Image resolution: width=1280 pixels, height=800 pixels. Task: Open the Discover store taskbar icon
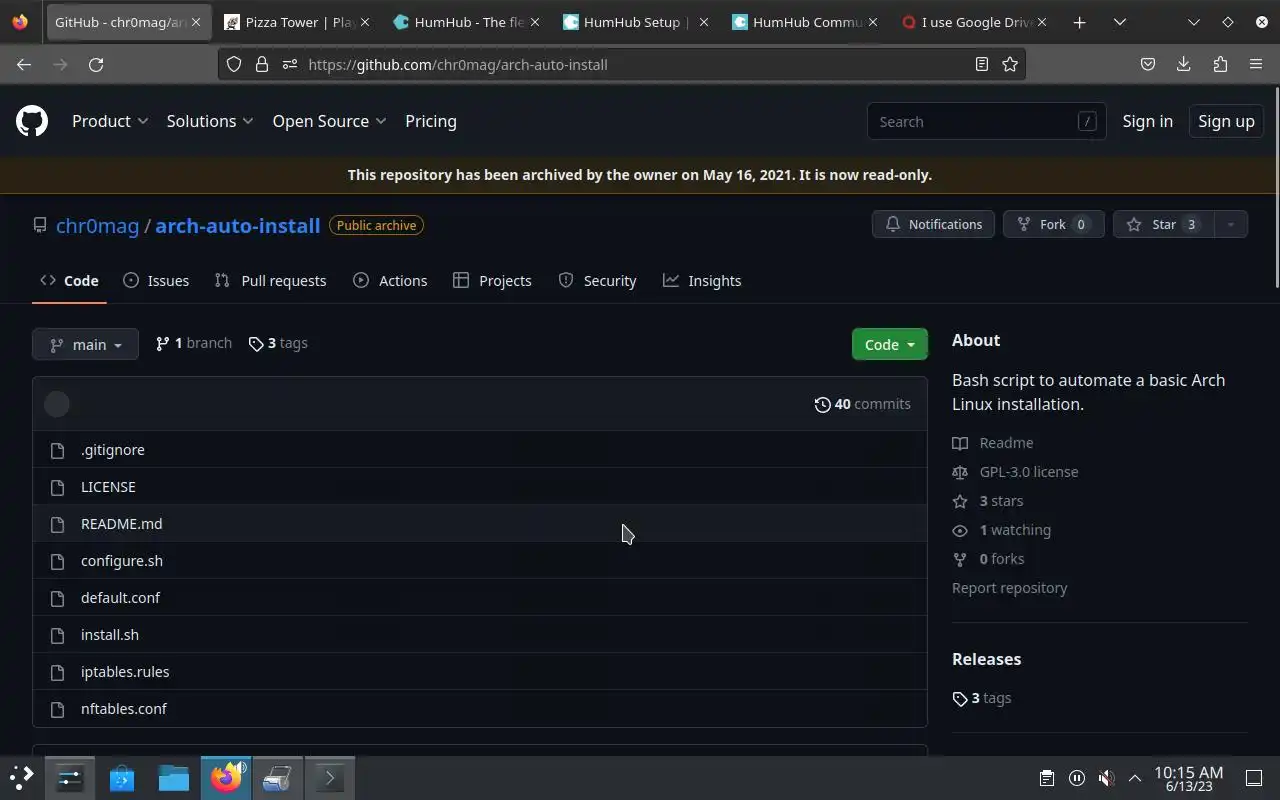[x=122, y=777]
